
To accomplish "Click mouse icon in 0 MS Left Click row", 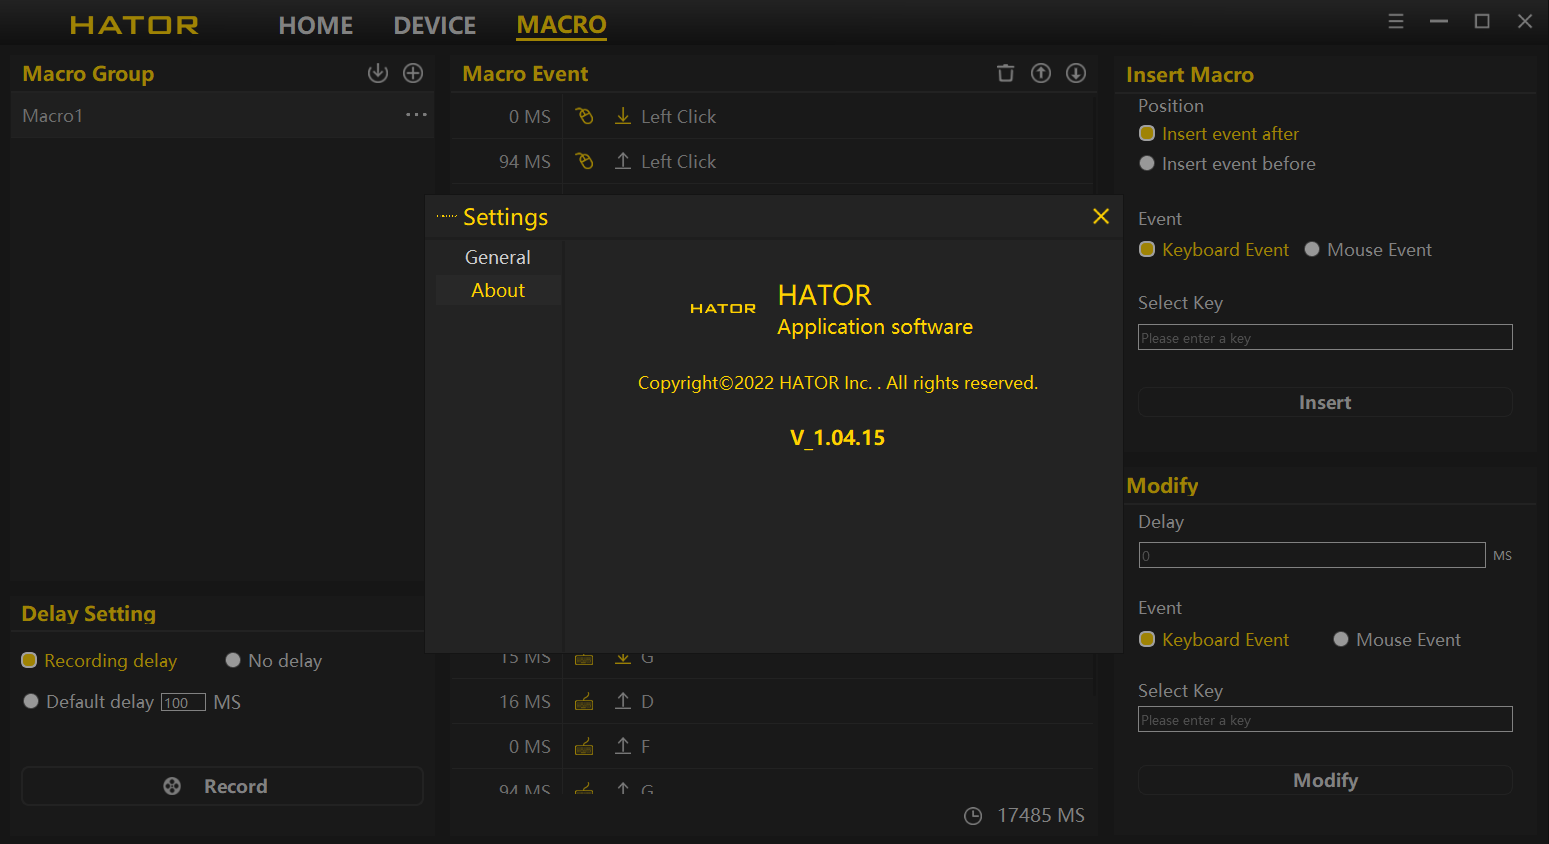I will tap(585, 116).
